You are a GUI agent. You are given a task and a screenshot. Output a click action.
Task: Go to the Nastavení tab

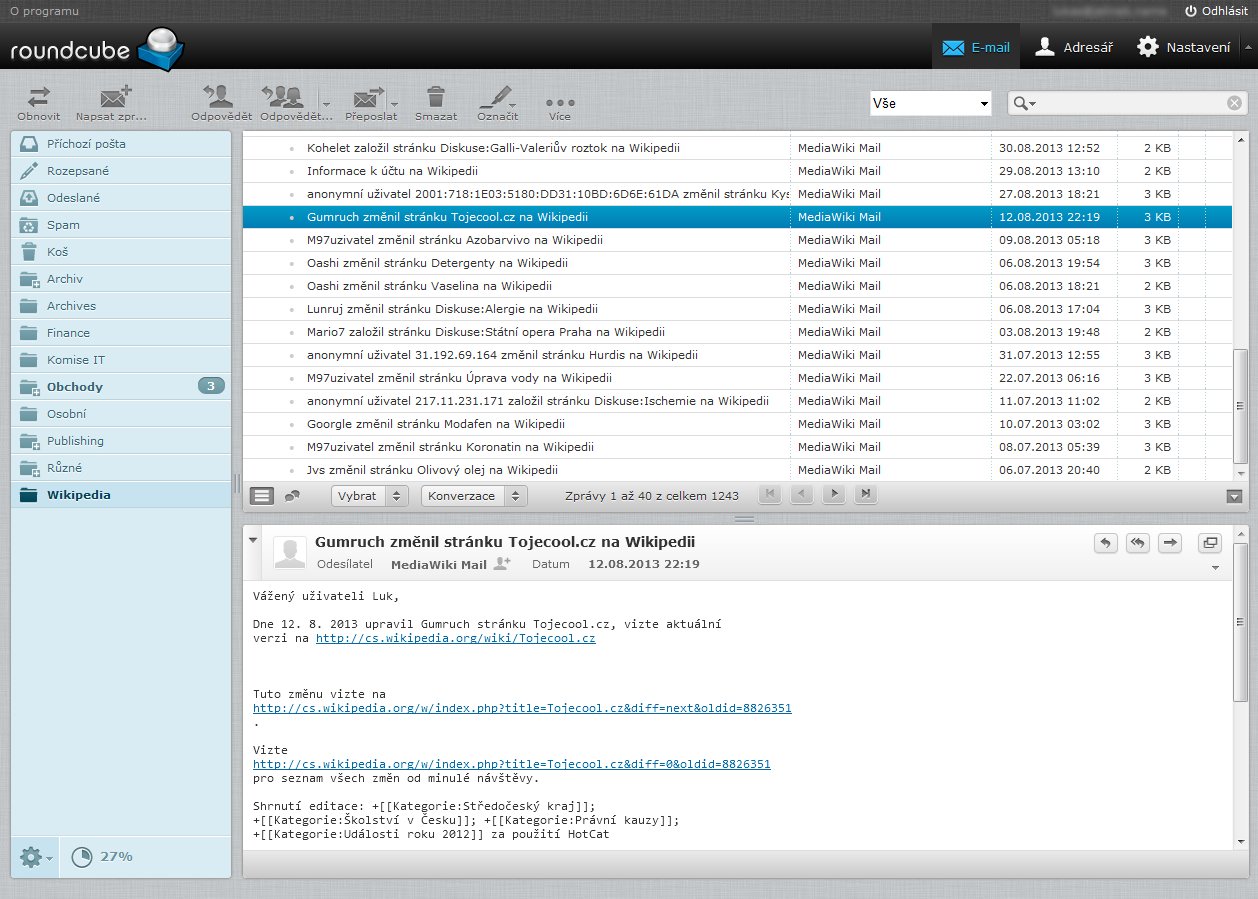coord(1183,47)
